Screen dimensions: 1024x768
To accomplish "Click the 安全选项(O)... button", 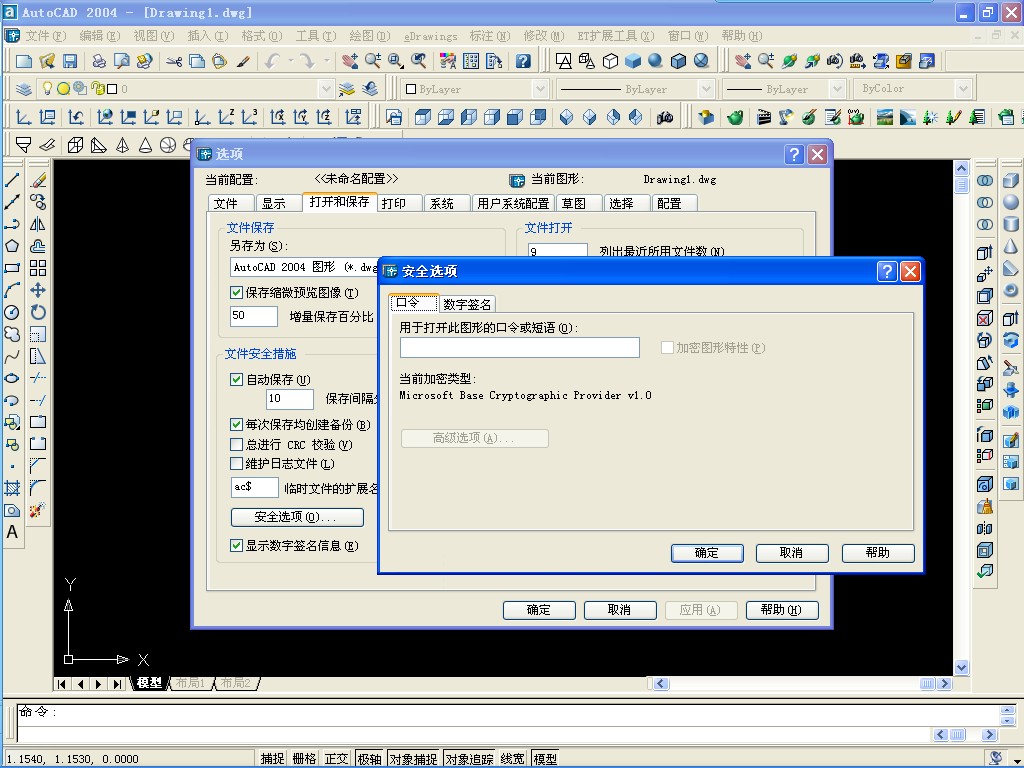I will [x=297, y=517].
